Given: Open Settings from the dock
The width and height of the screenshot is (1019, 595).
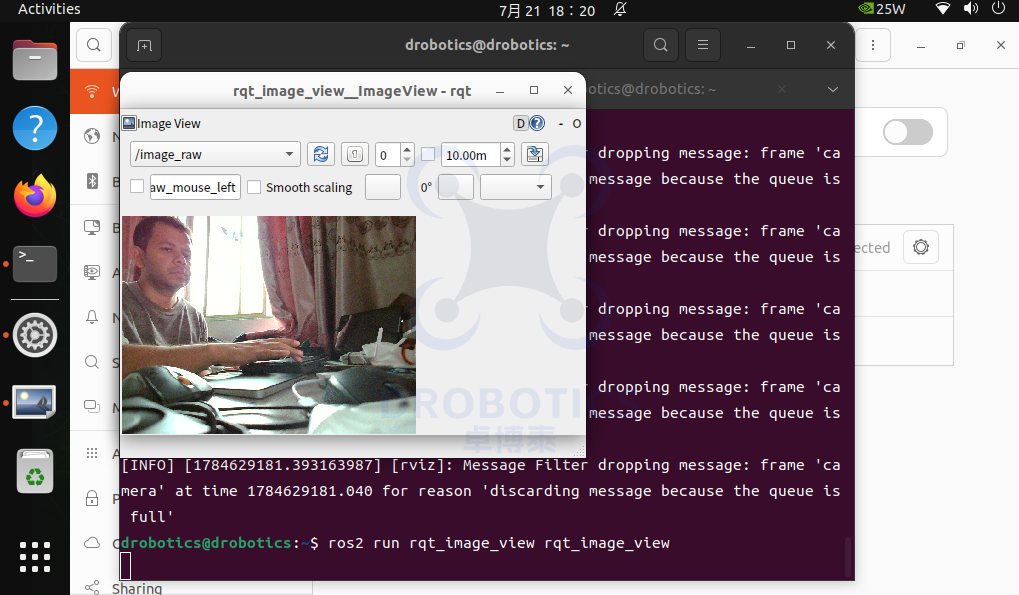Looking at the screenshot, I should click(35, 335).
